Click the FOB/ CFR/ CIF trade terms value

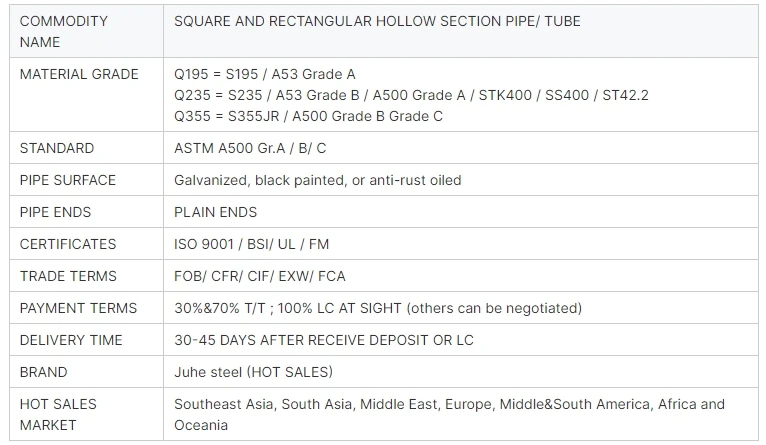coord(259,276)
